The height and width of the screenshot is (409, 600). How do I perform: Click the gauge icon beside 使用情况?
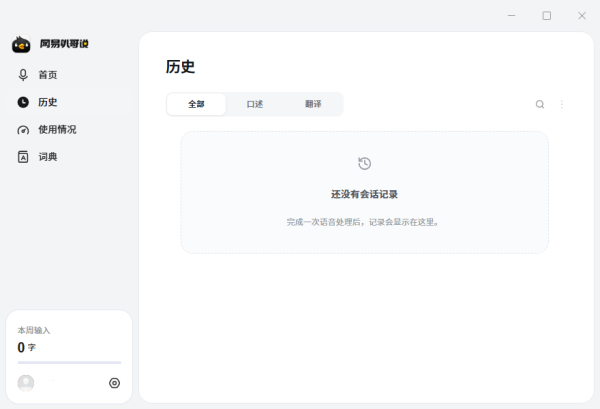[23, 130]
